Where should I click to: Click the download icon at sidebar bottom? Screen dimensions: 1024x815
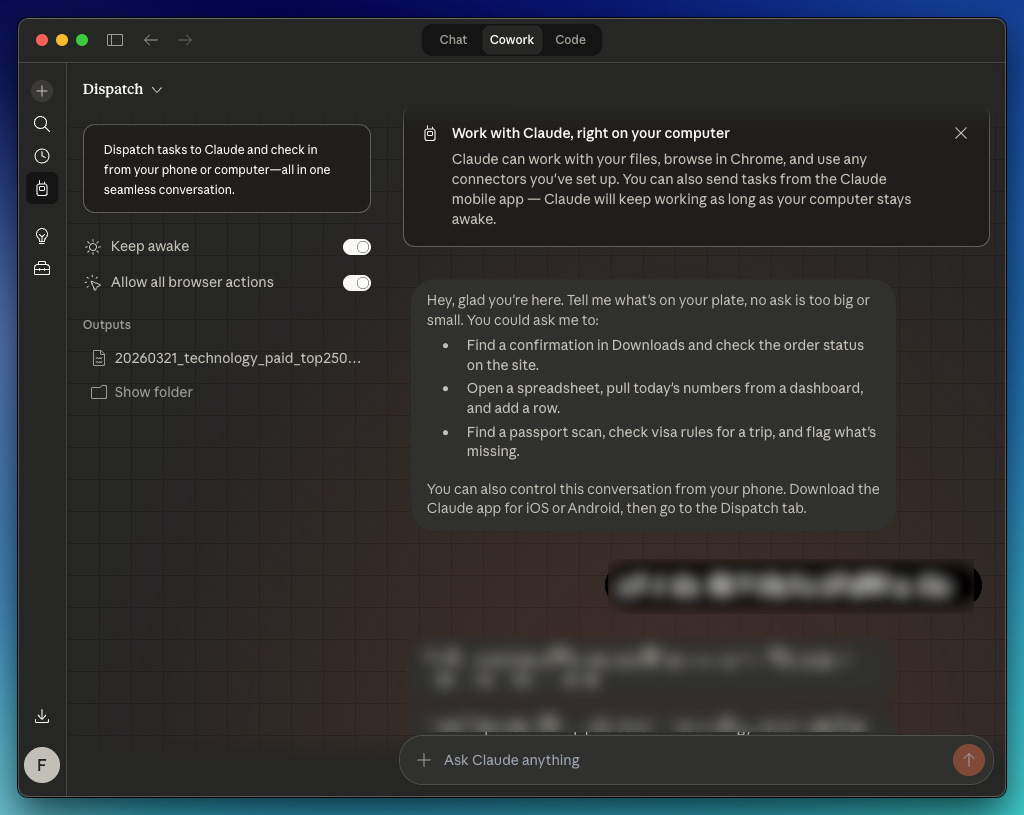(x=42, y=716)
